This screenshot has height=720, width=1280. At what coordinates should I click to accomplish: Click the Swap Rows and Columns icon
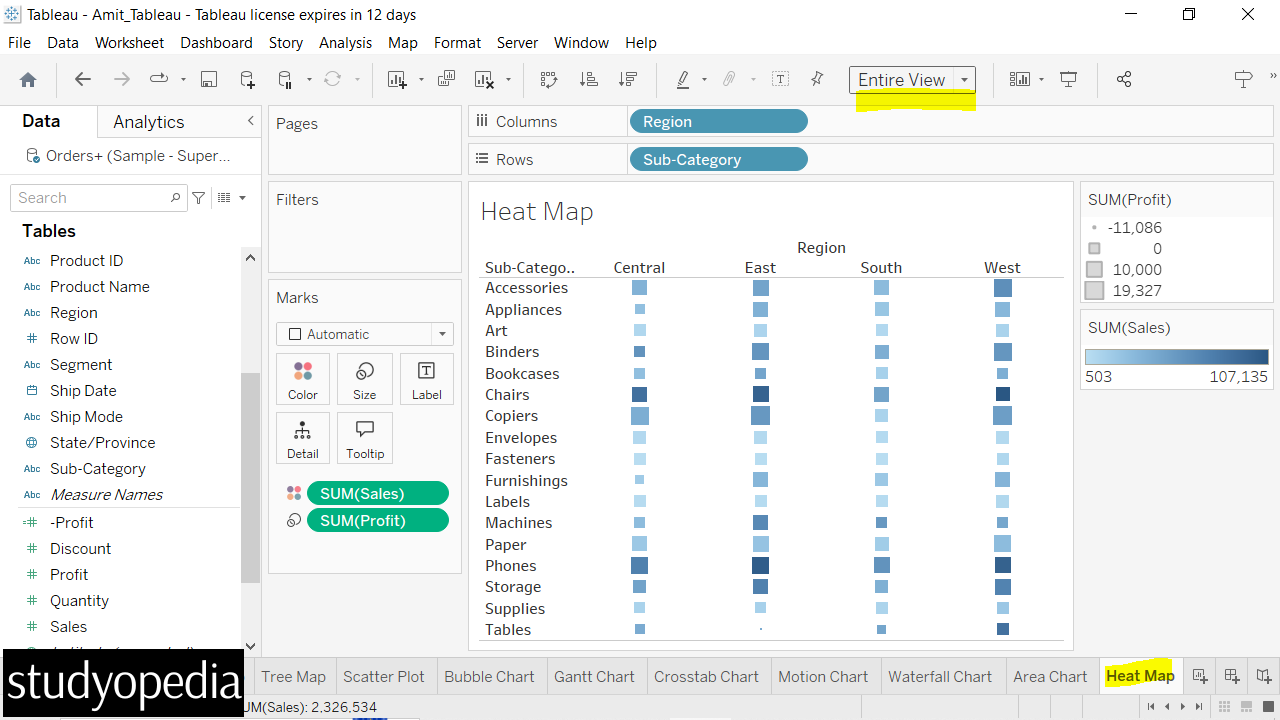(549, 80)
